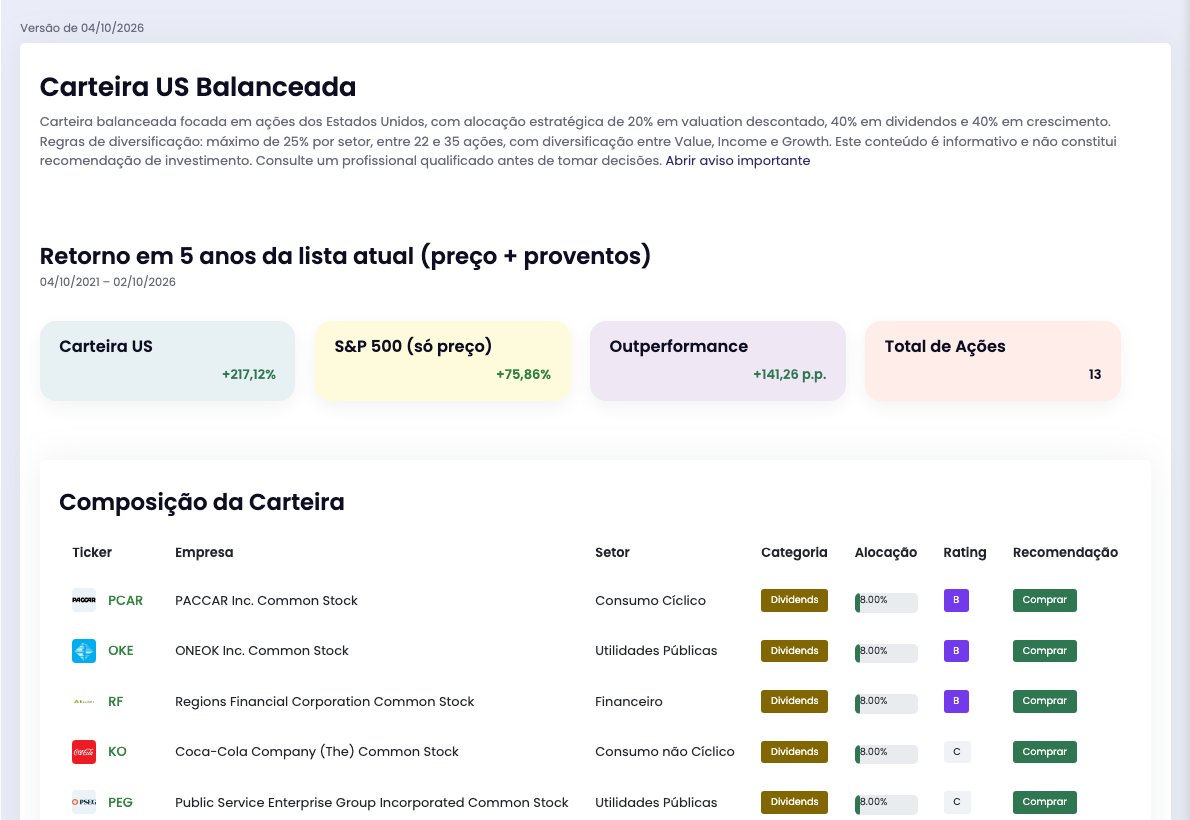
Task: Click Comprar button for PACCAR row
Action: pos(1044,600)
